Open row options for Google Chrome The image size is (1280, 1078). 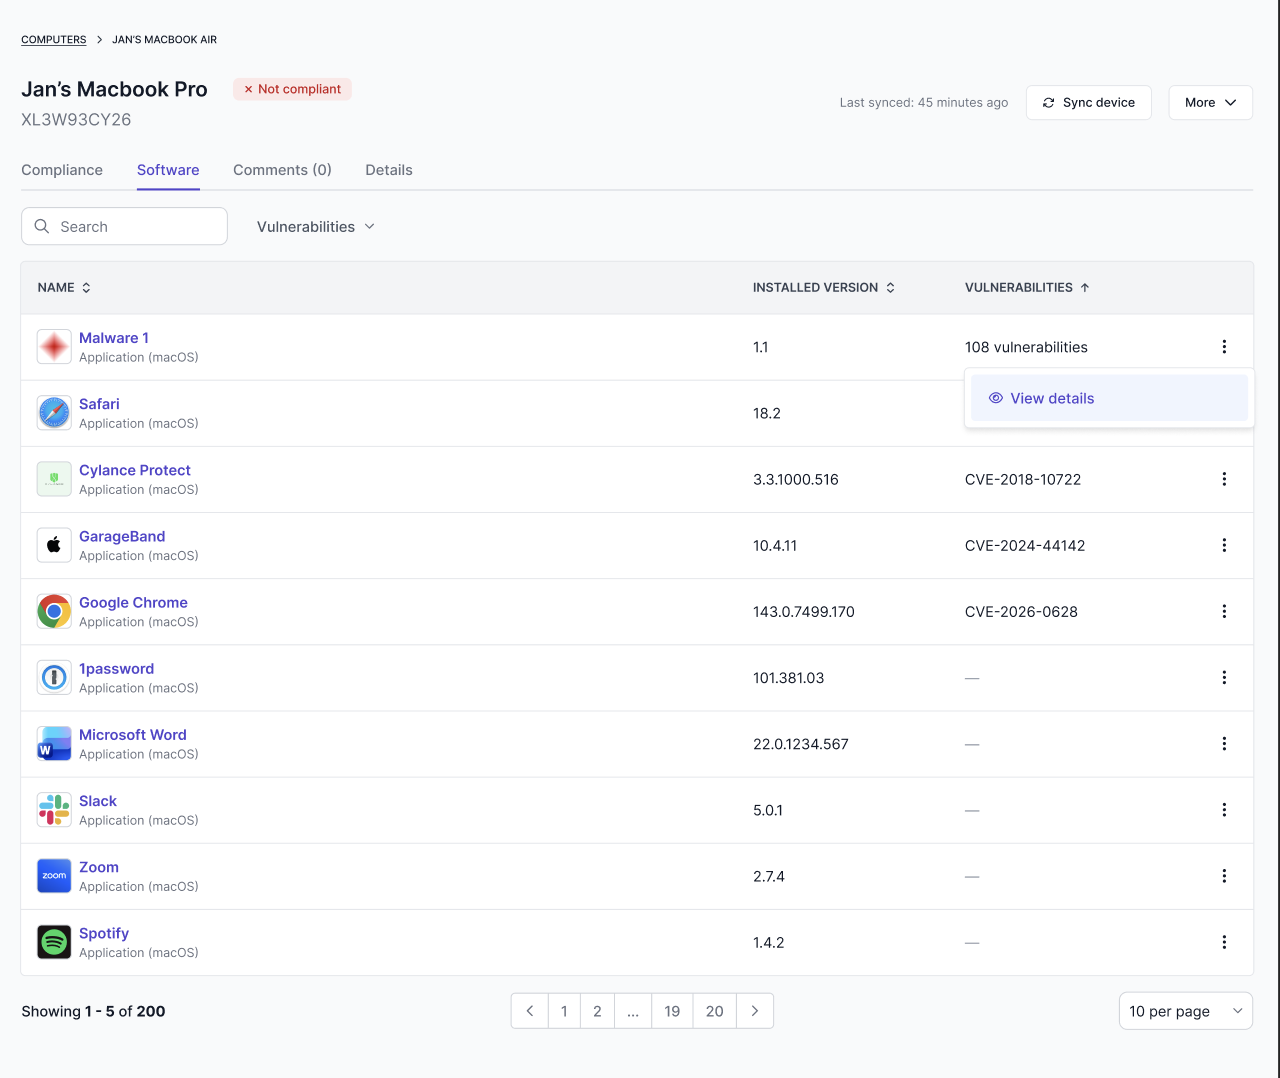(x=1224, y=611)
